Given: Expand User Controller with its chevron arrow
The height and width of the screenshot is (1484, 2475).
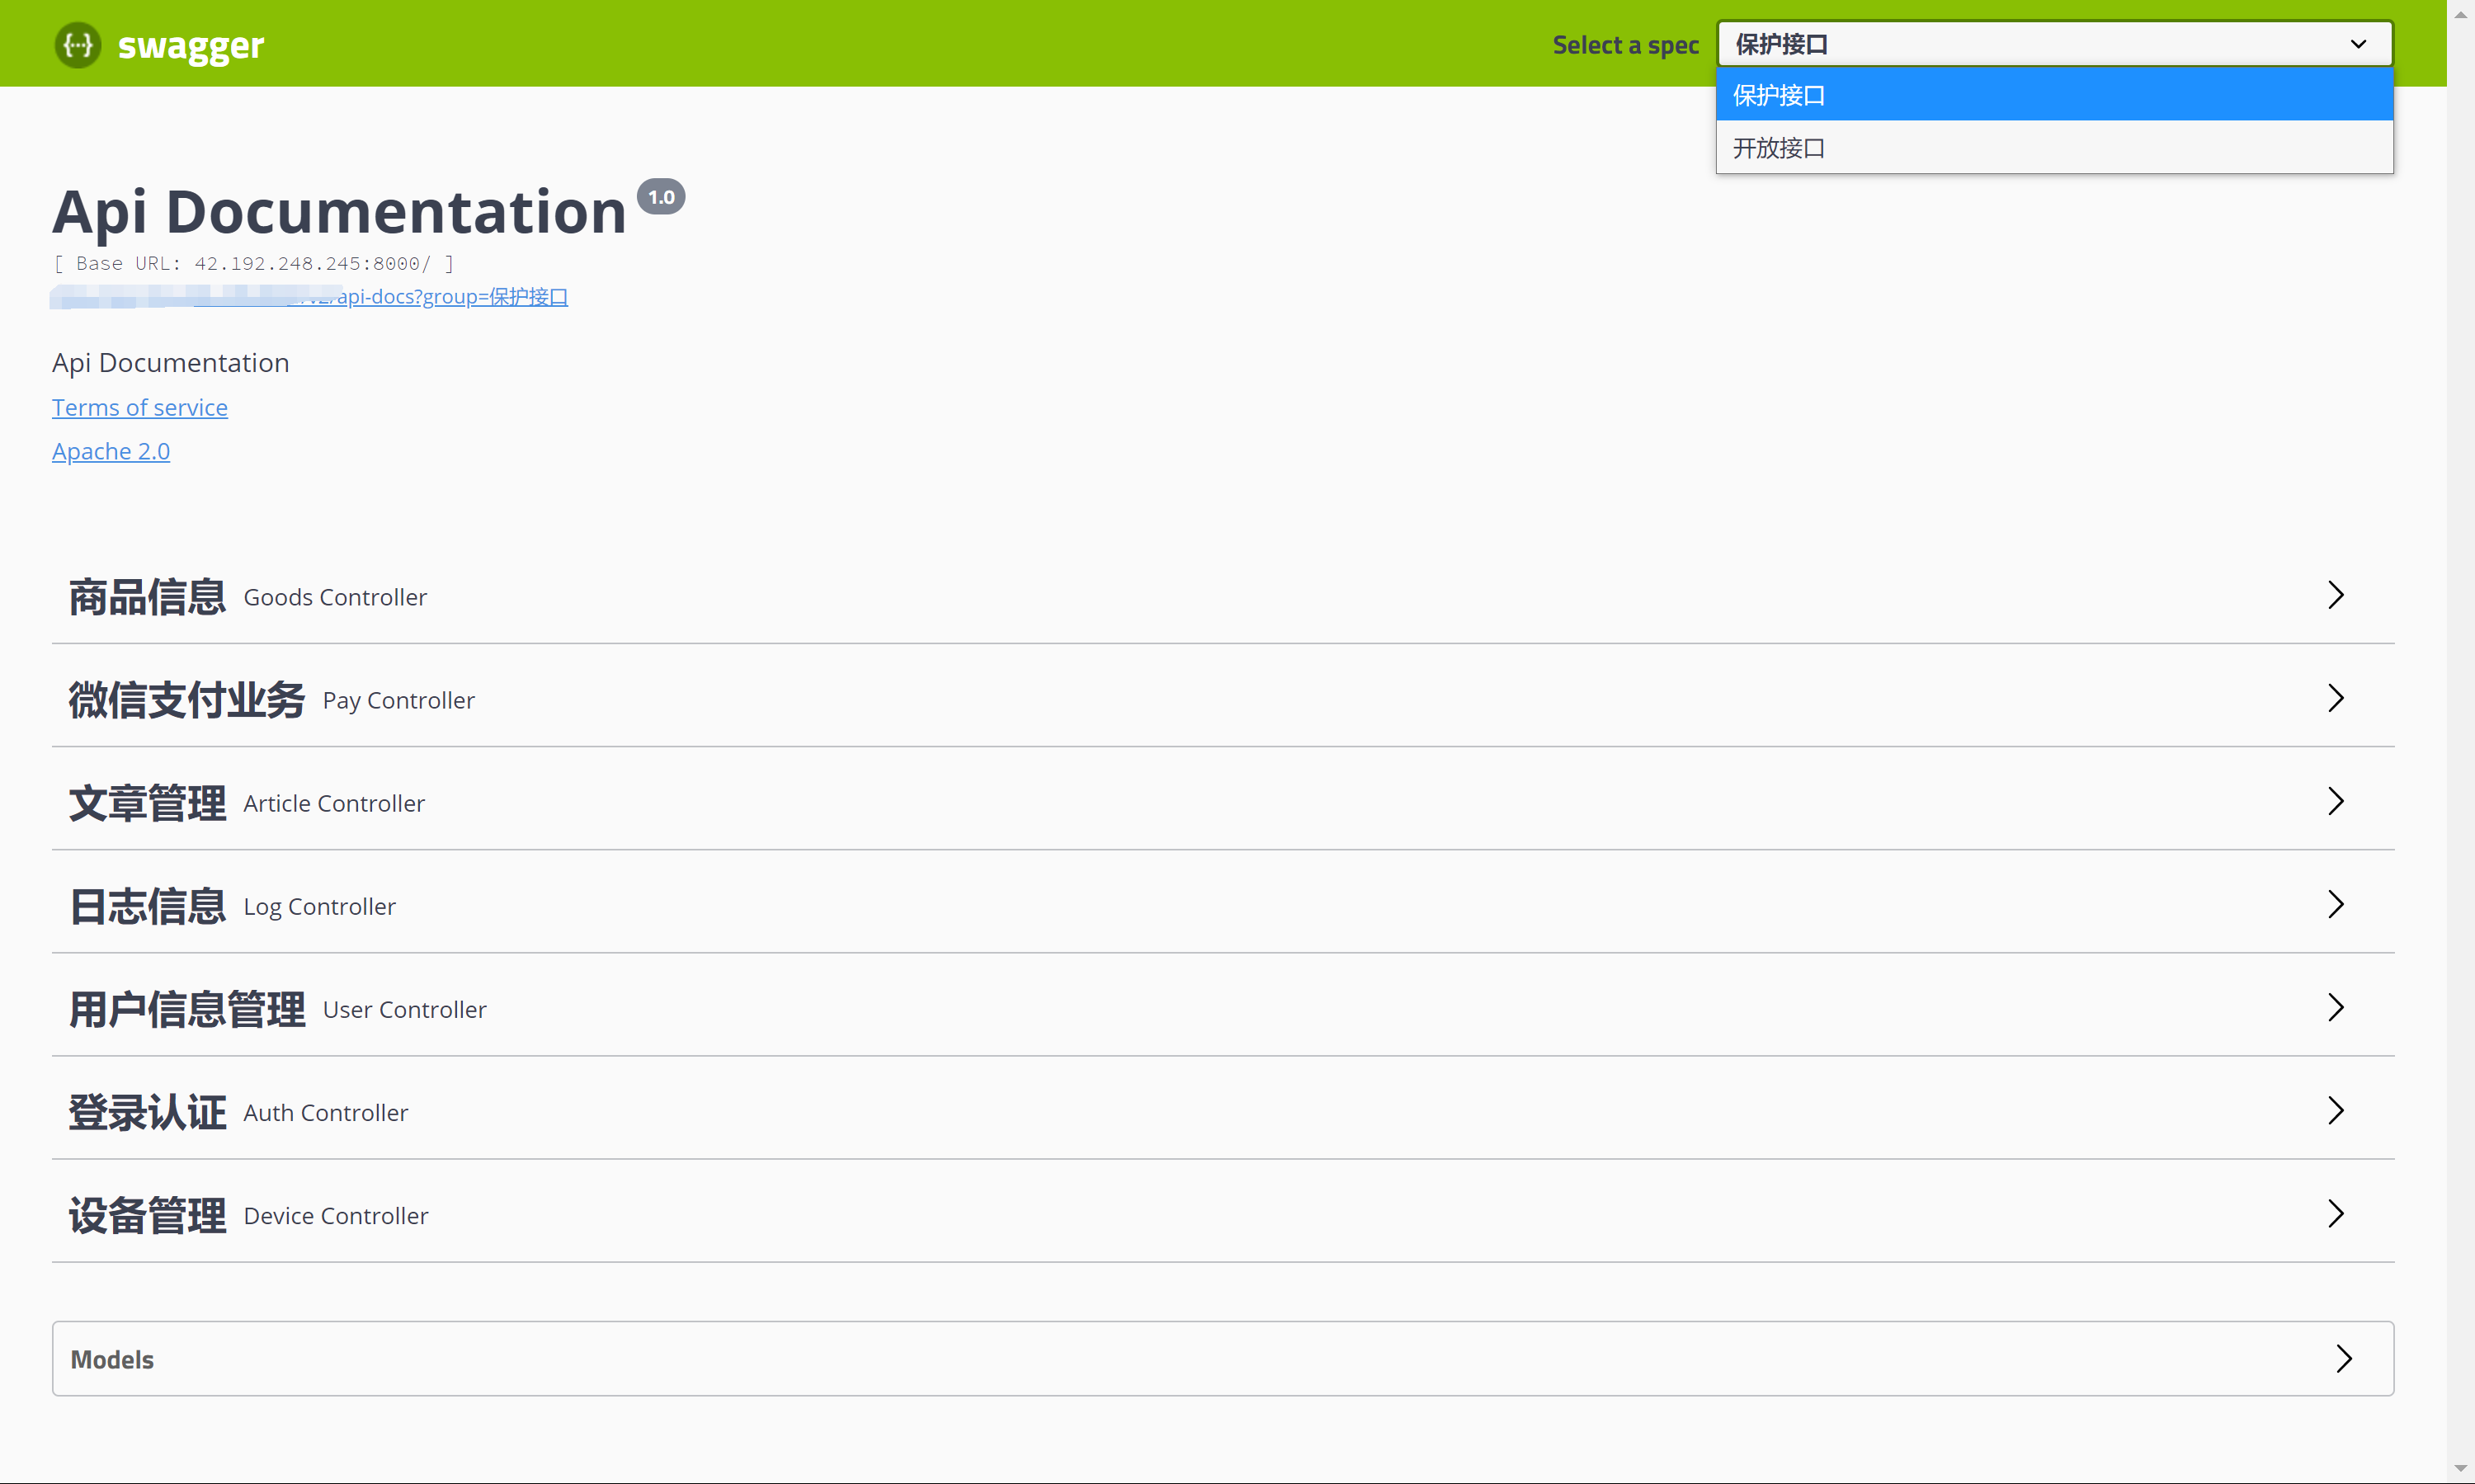Looking at the screenshot, I should (2336, 1007).
